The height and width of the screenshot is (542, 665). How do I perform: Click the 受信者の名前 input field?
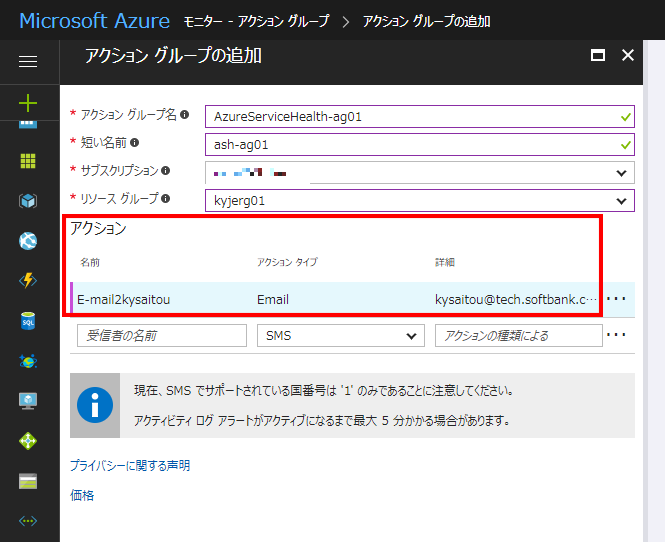pos(162,336)
